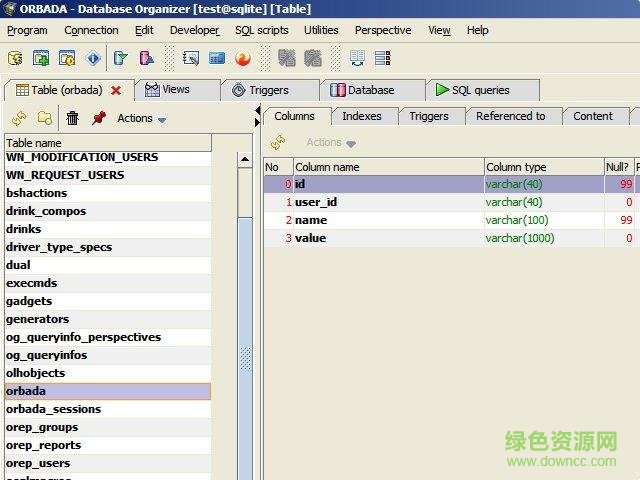Viewport: 640px width, 480px height.
Task: Click the first main toolbar icon, folder with gear
Action: click(x=15, y=58)
